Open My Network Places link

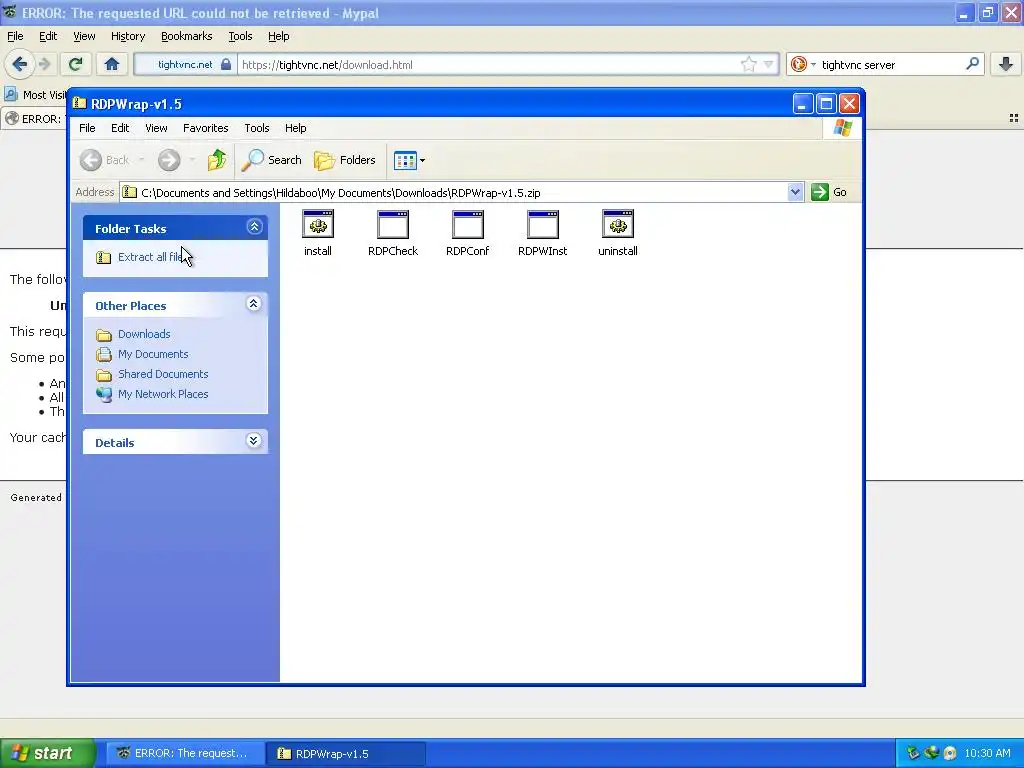click(163, 394)
